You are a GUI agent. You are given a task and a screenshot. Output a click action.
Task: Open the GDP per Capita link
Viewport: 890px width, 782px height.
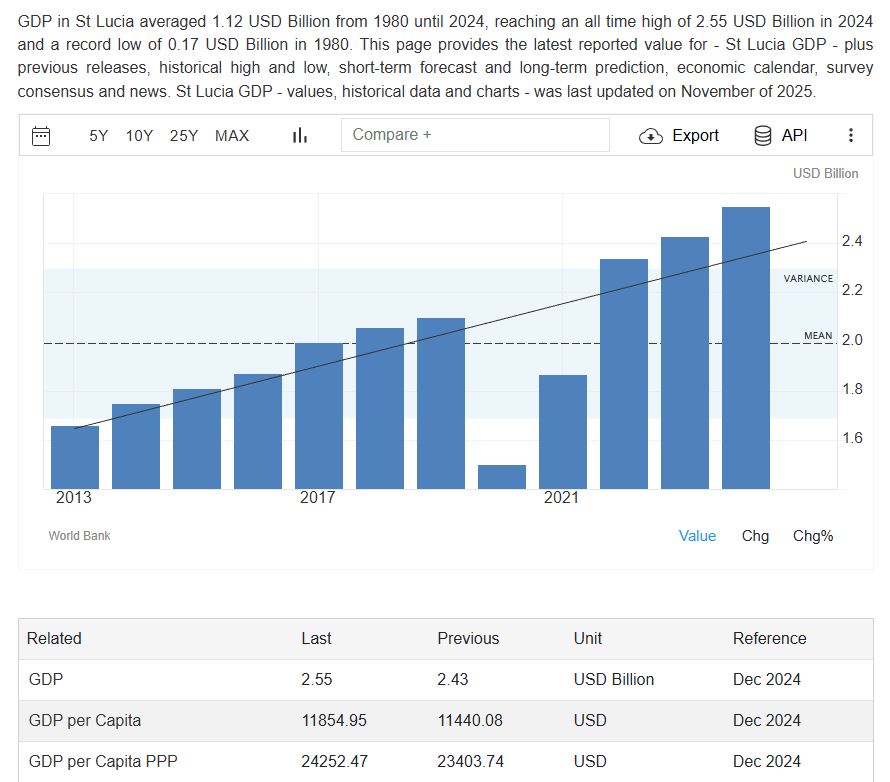coord(85,720)
